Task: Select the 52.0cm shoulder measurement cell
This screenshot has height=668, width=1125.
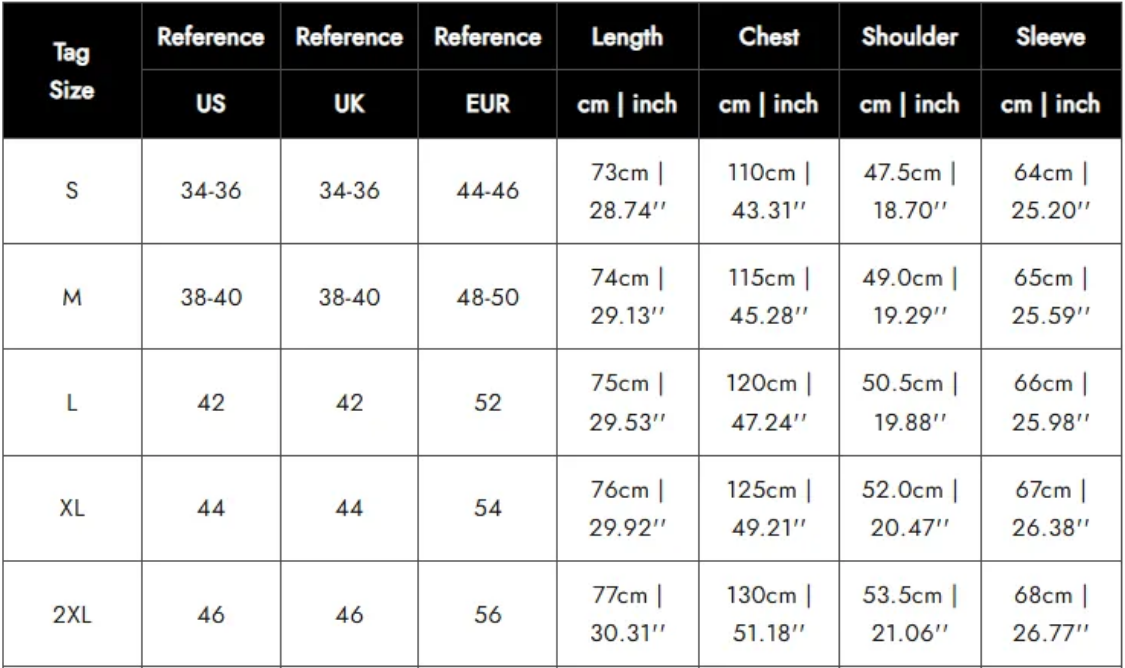Action: pyautogui.click(x=910, y=509)
